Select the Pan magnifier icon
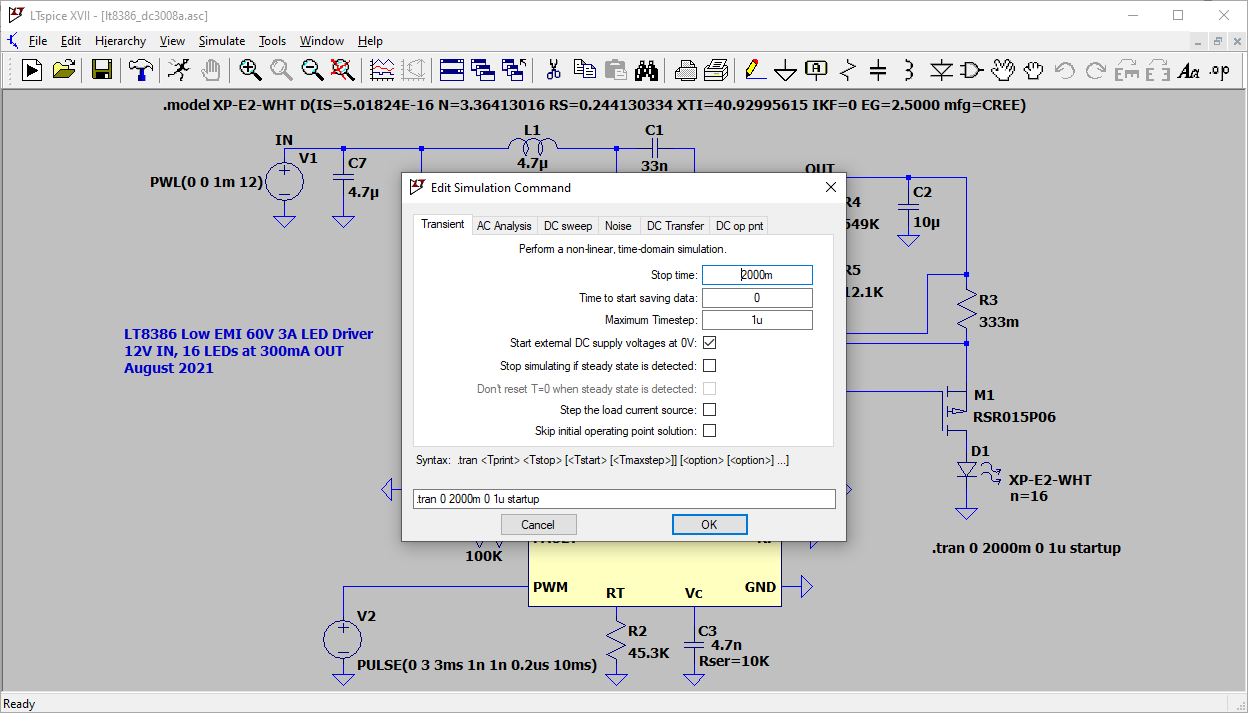This screenshot has width=1248, height=713. (x=281, y=69)
